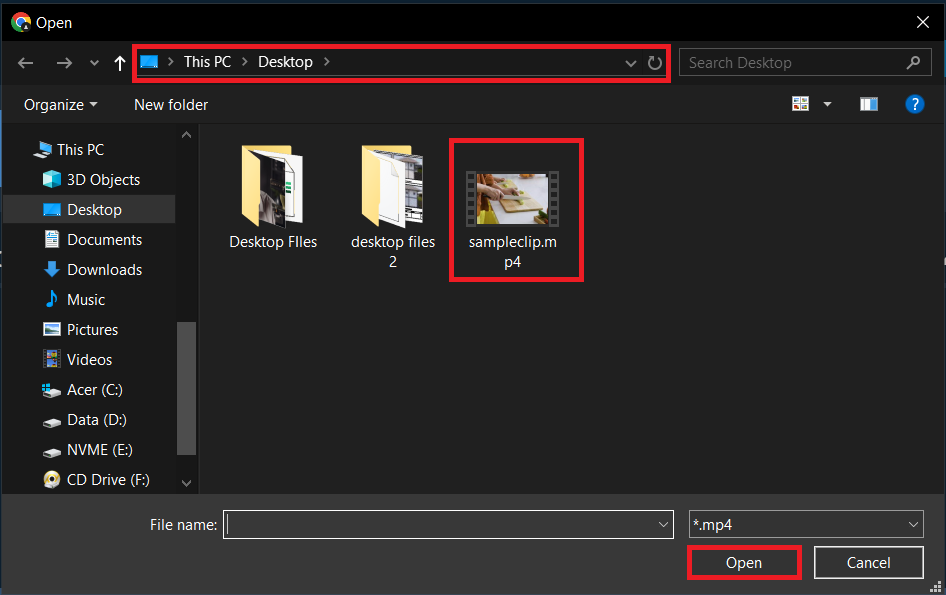946x595 pixels.
Task: Select the Downloads folder in sidebar
Action: click(x=101, y=269)
